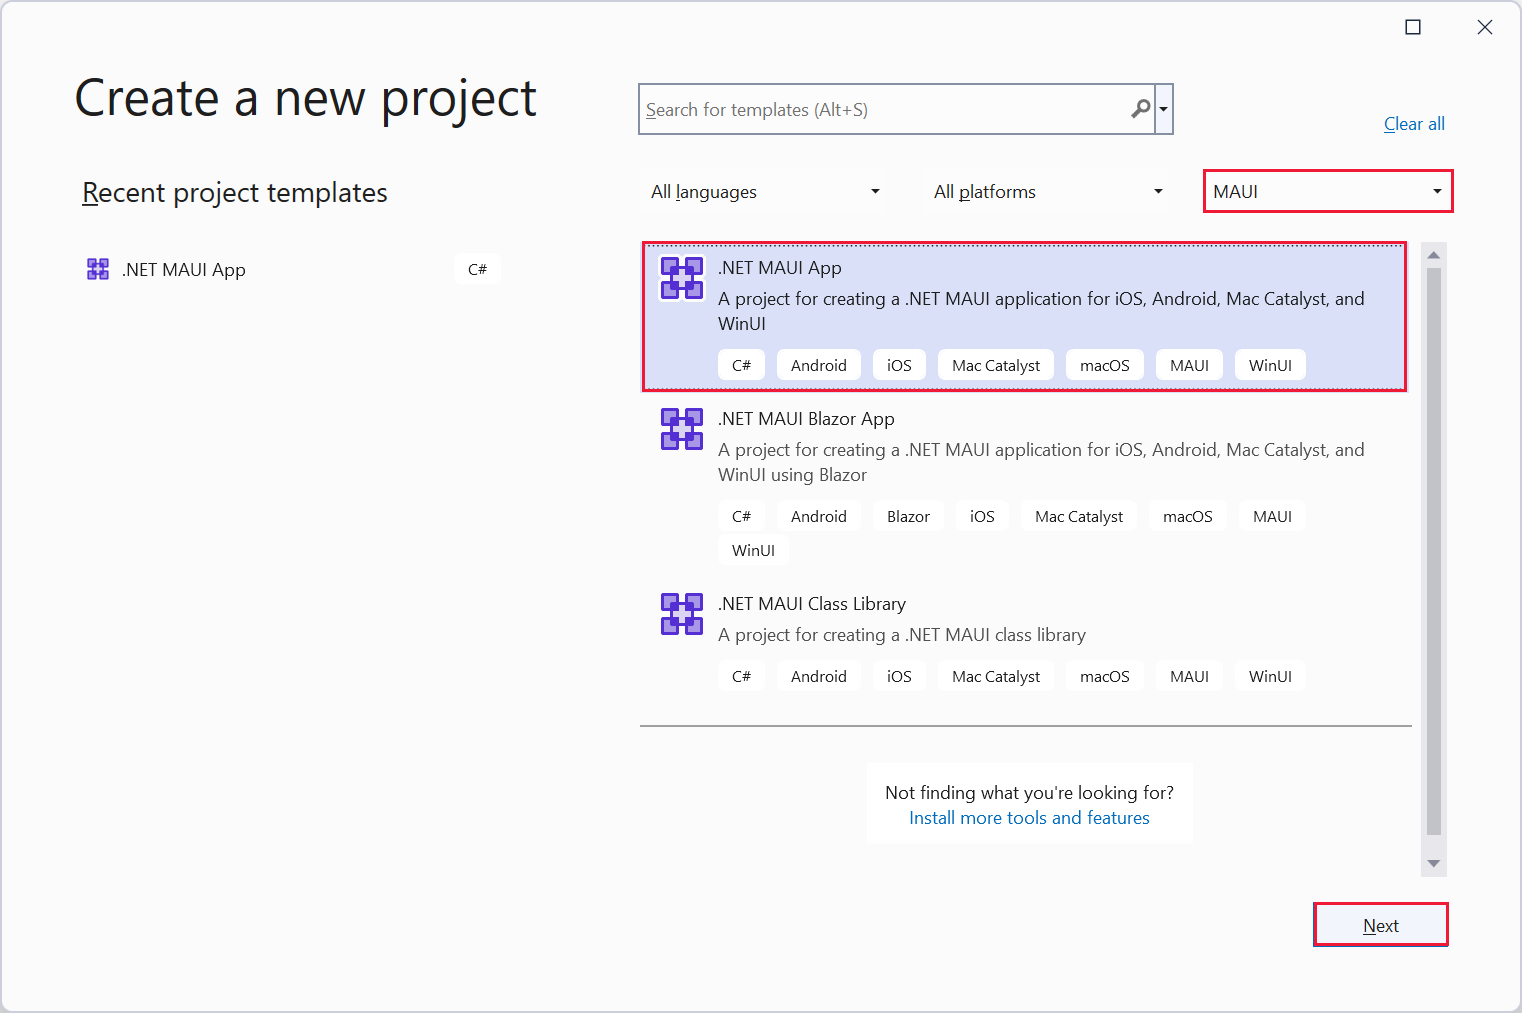
Task: Click the .NET MAUI Class Library template icon
Action: coord(682,614)
